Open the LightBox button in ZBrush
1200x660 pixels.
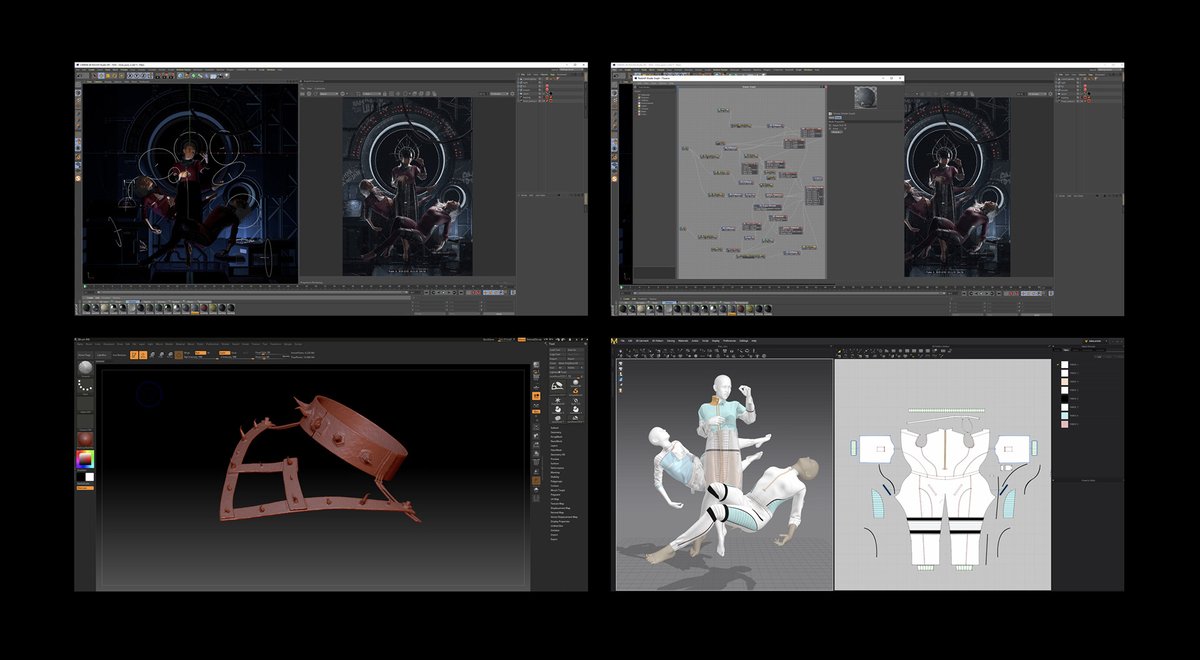(x=103, y=354)
